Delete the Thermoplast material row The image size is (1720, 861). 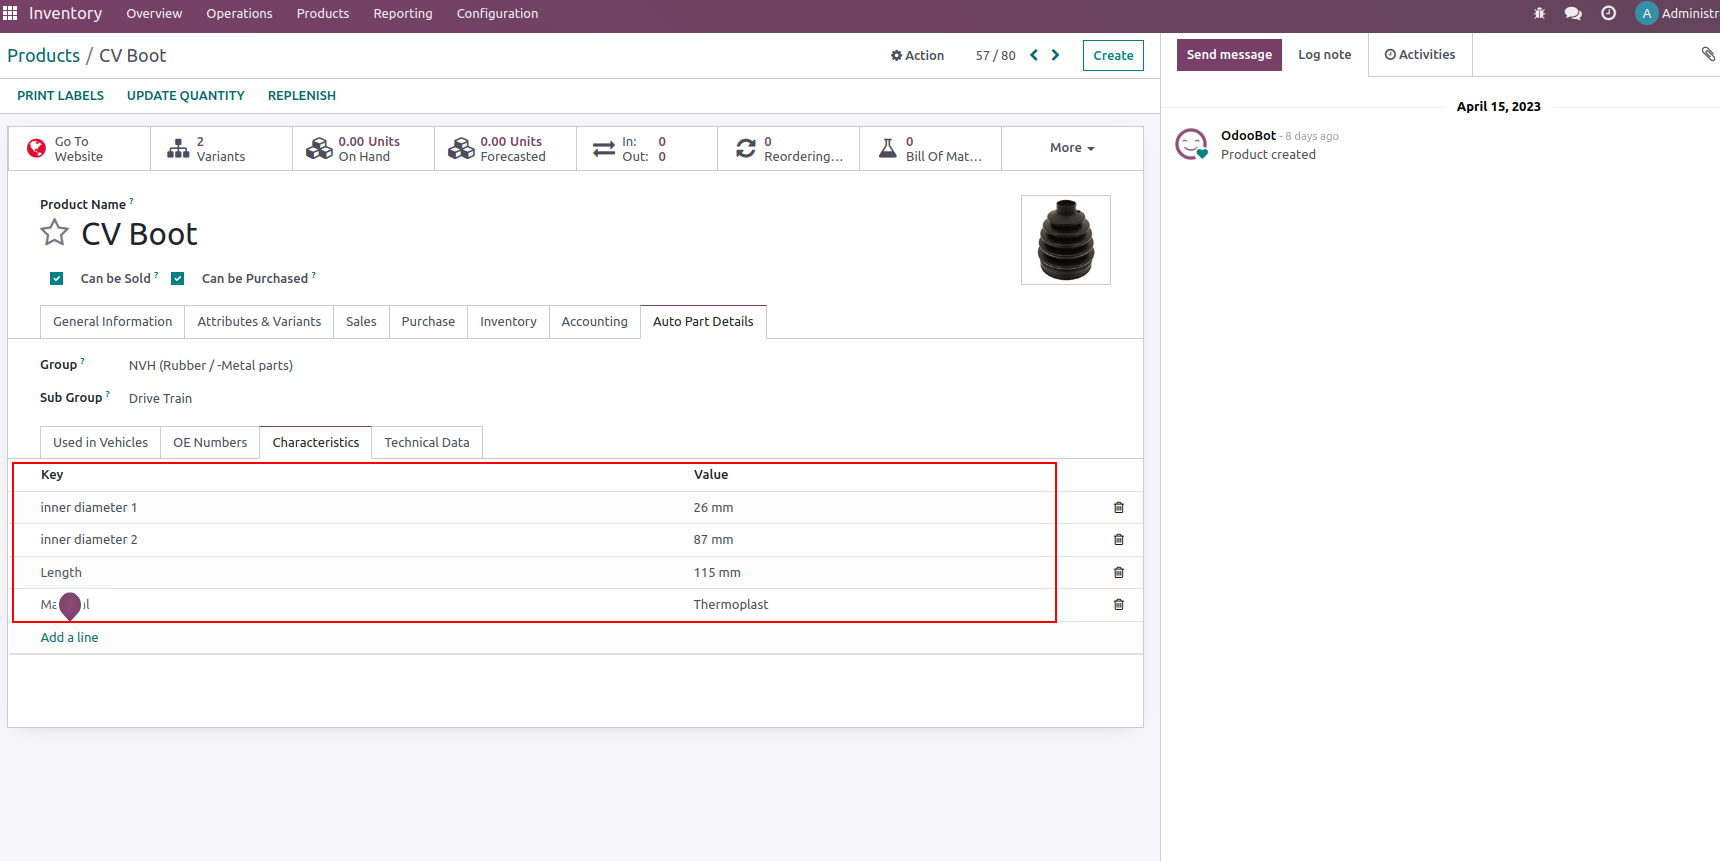[x=1118, y=605]
